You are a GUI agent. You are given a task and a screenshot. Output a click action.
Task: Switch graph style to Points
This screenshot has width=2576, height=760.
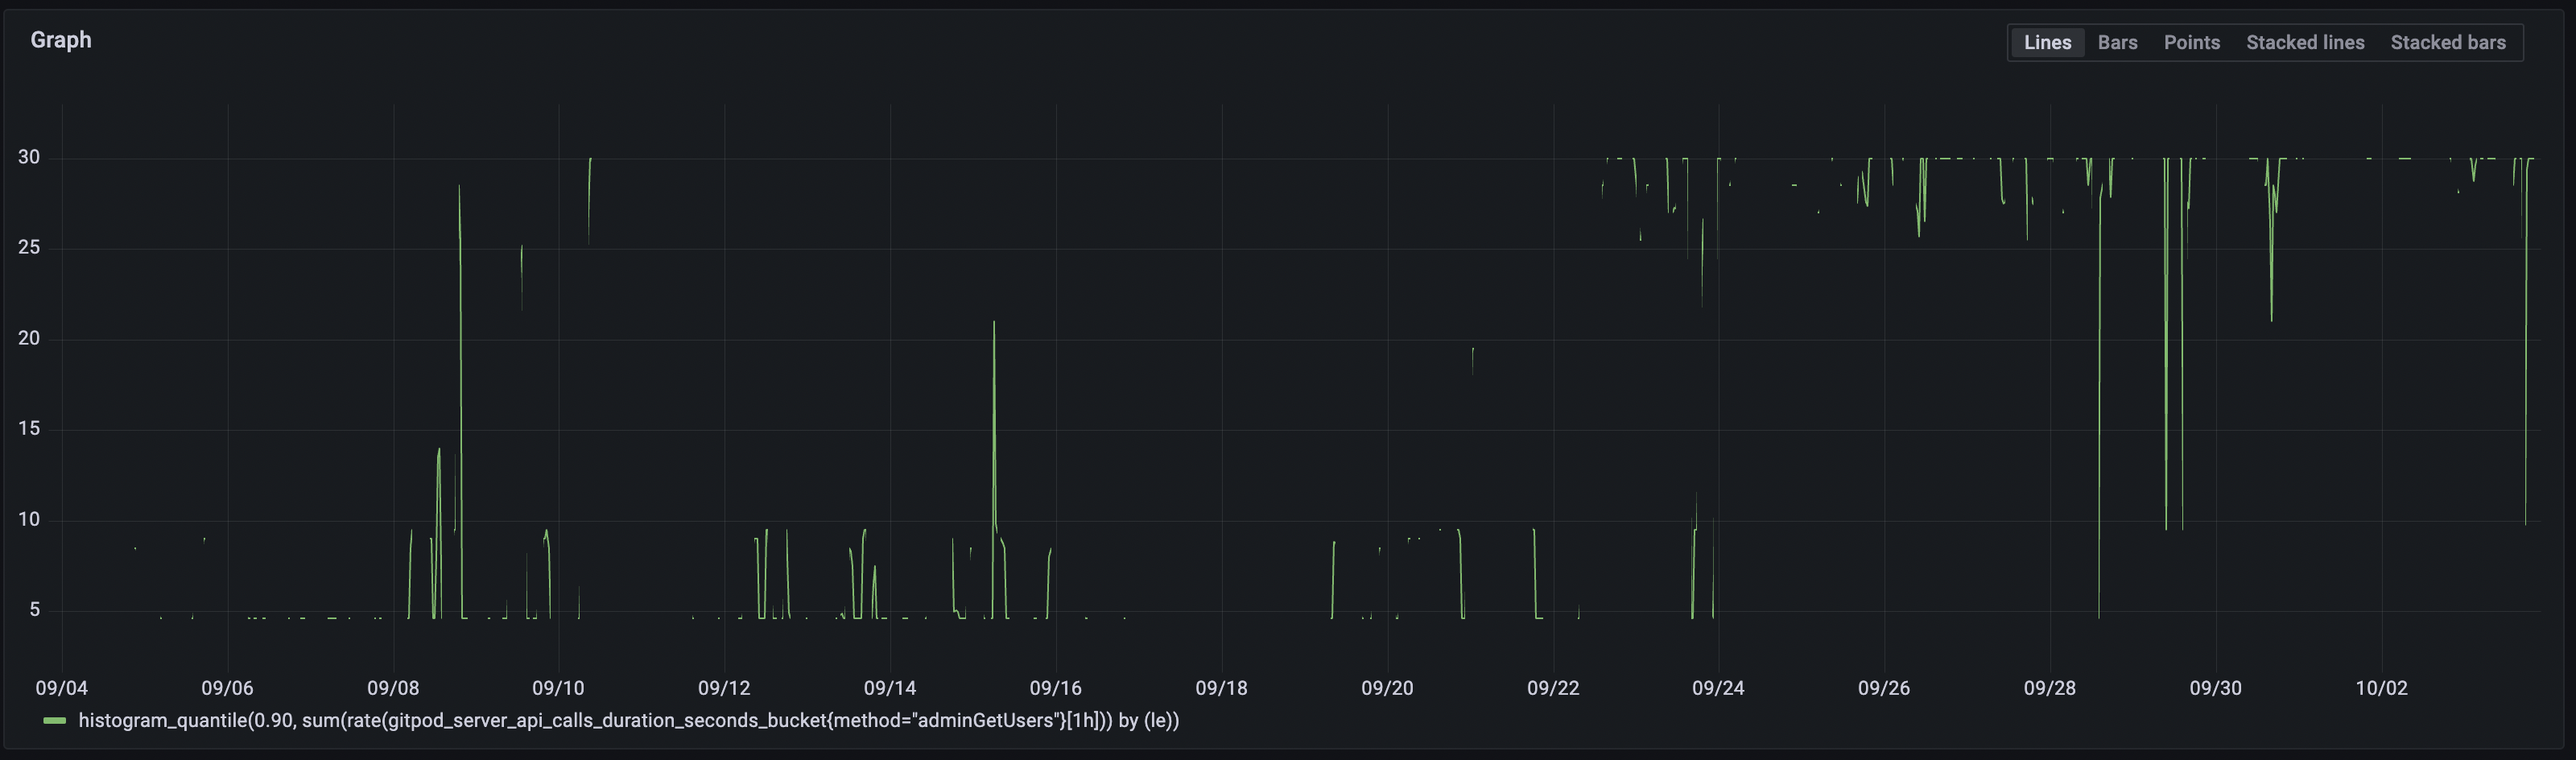click(x=2191, y=43)
